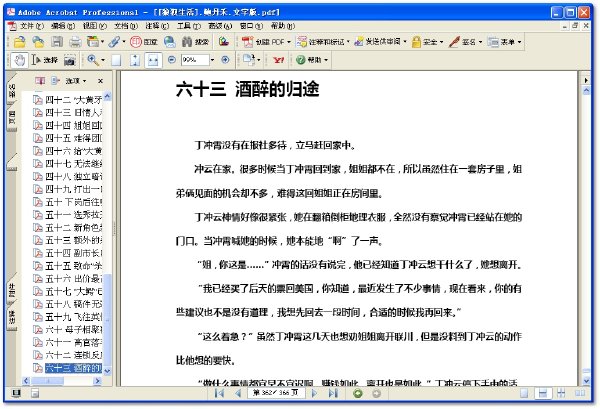Click the Fit Page icon
Image resolution: width=600 pixels, height=409 pixels.
(135, 60)
